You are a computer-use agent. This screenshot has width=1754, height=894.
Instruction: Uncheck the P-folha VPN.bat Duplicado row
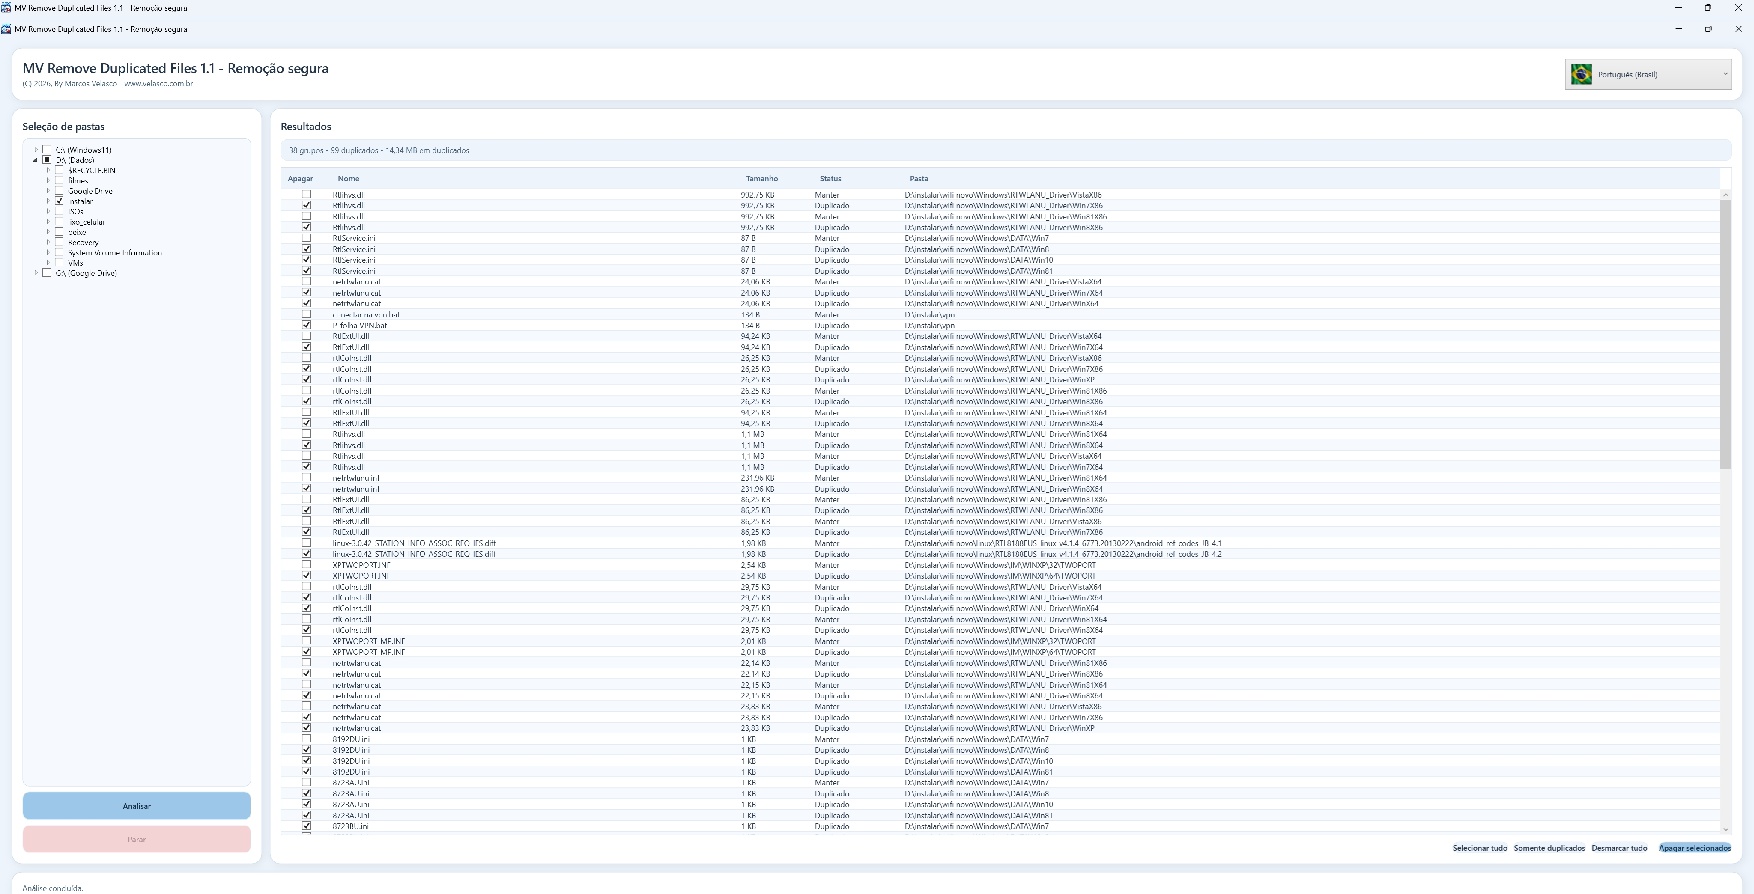point(307,325)
